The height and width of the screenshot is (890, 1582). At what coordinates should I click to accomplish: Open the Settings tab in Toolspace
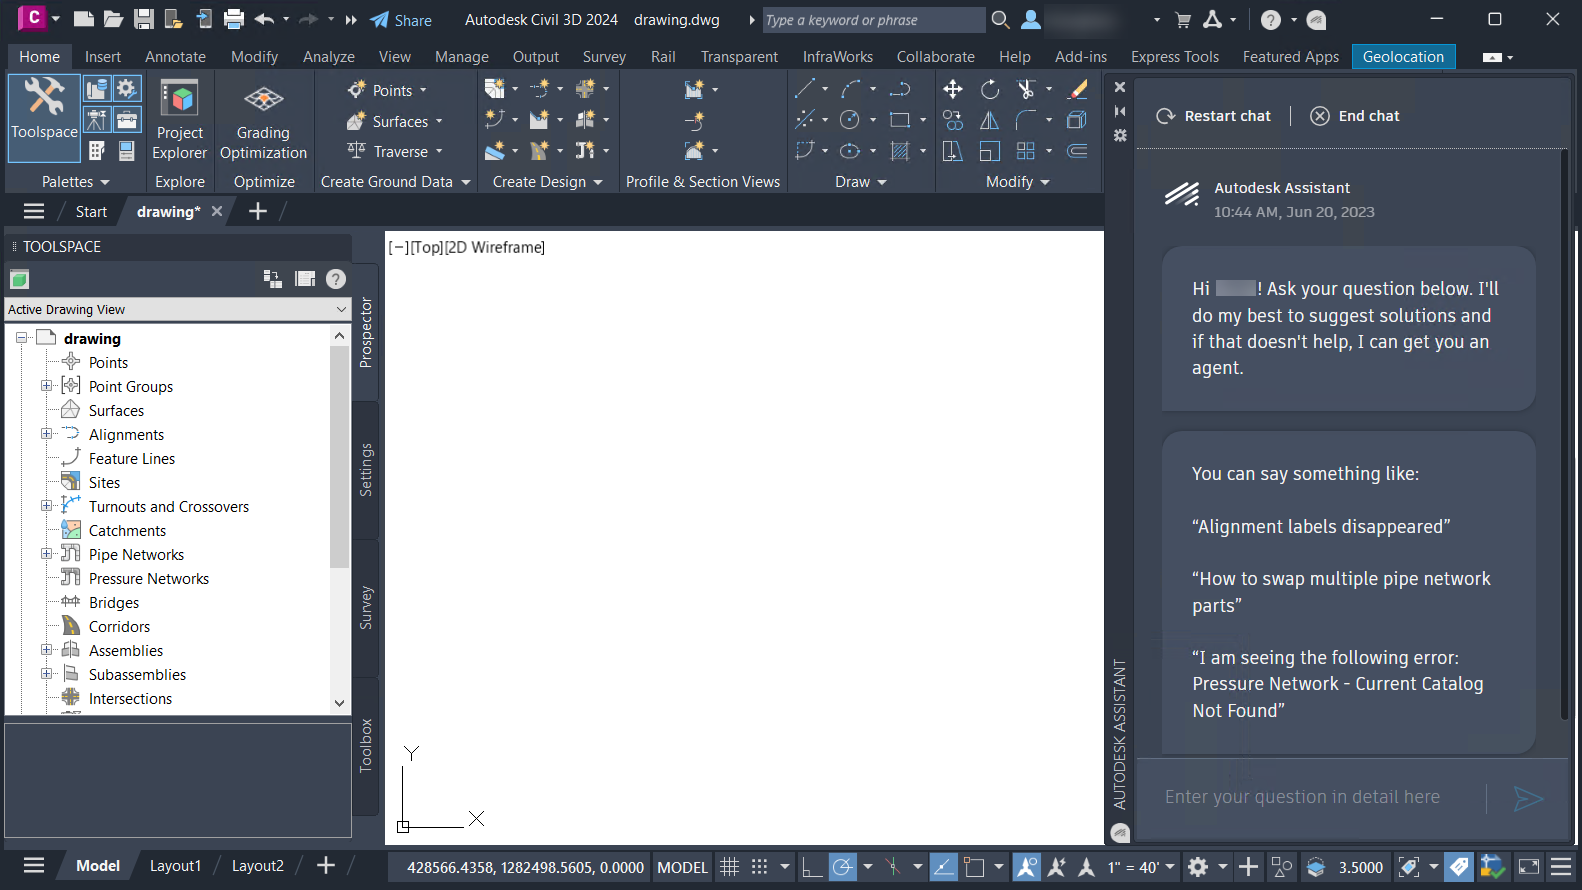(366, 470)
